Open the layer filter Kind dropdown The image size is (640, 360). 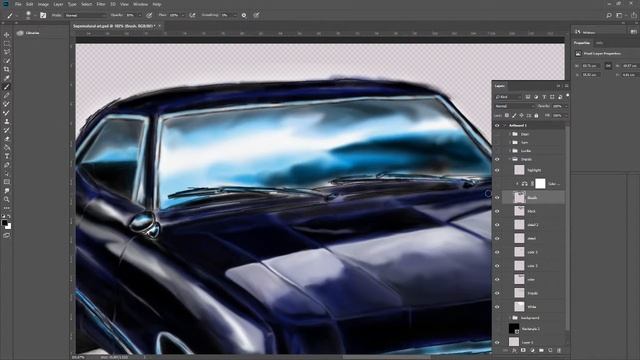[508, 97]
